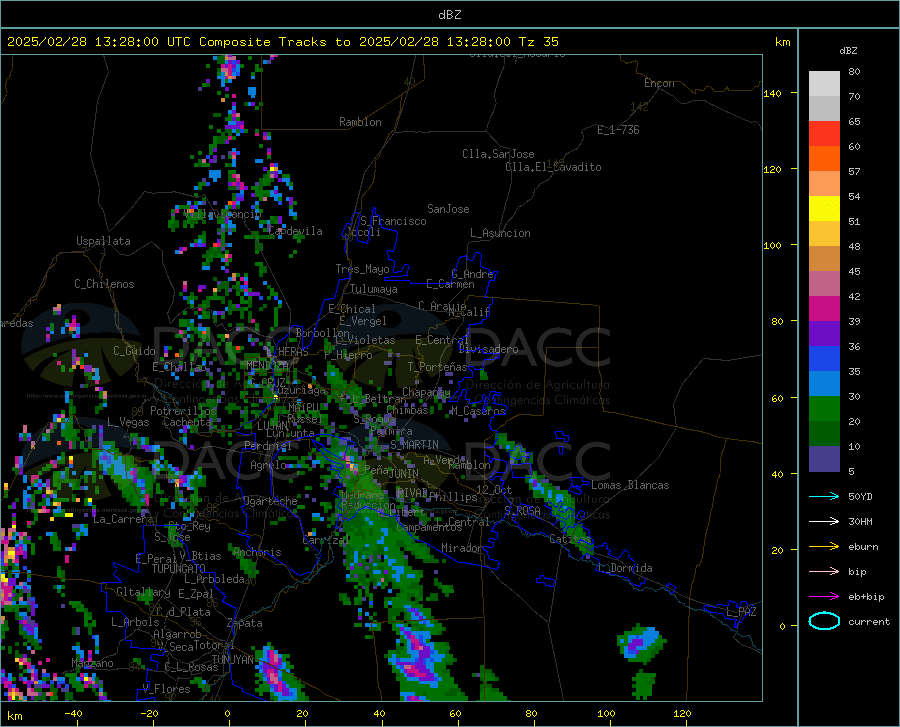Click the 'L_Dormida' place label
The width and height of the screenshot is (900, 727).
coord(625,568)
